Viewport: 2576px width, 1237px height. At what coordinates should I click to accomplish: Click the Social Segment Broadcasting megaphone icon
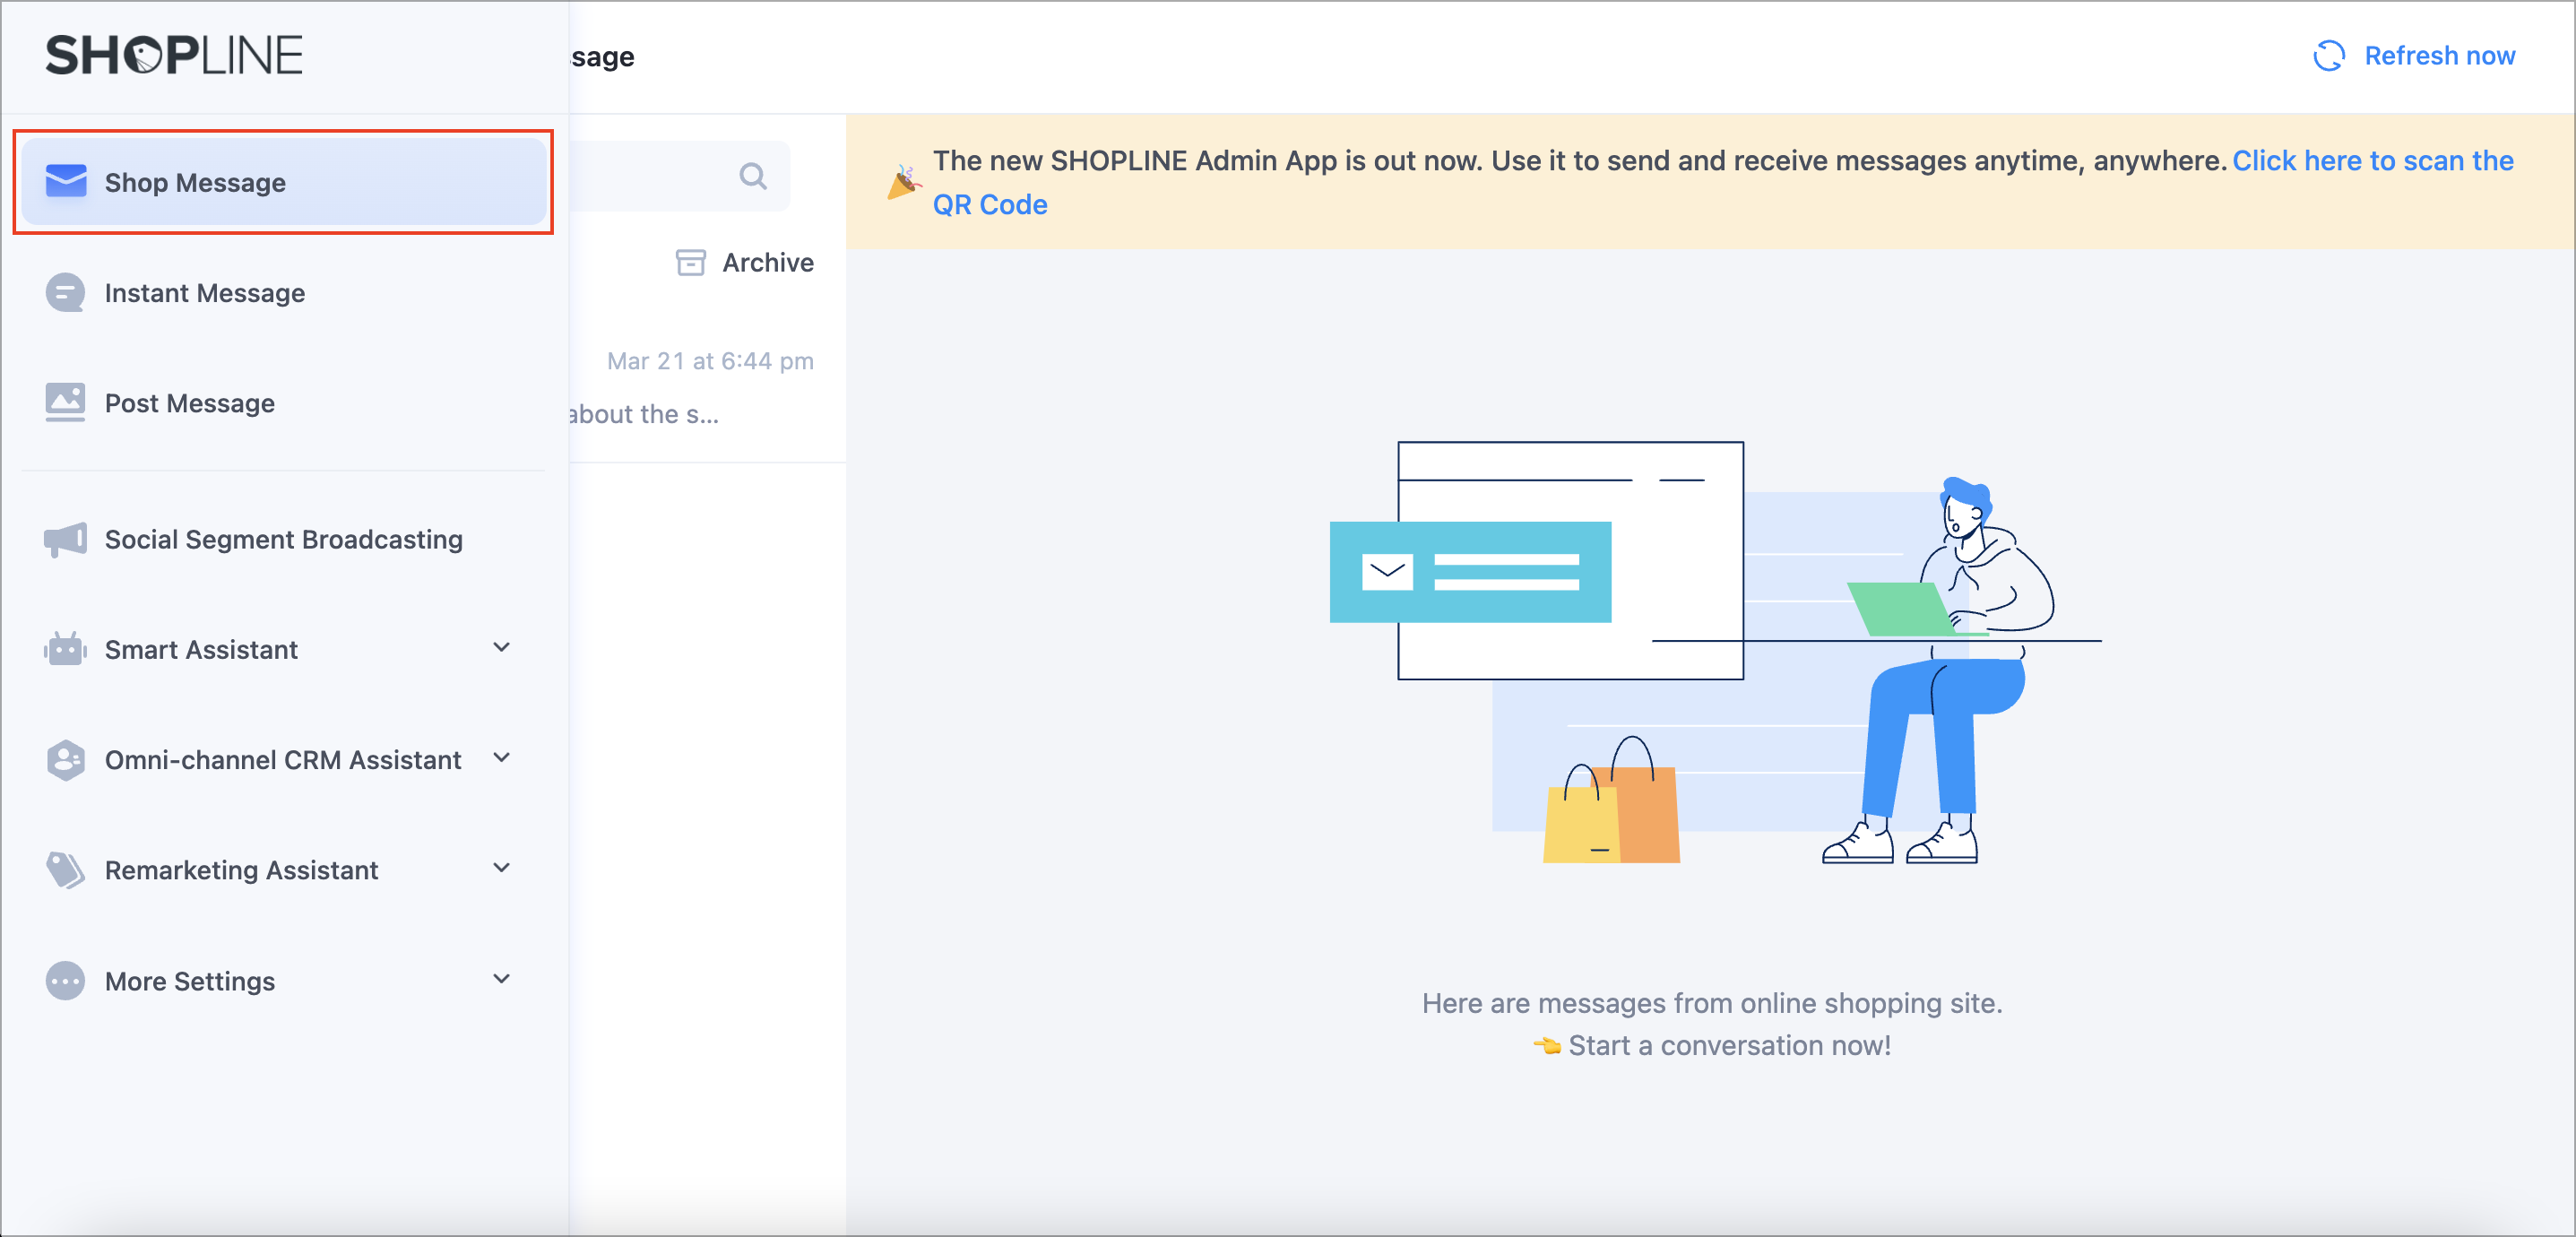(65, 539)
